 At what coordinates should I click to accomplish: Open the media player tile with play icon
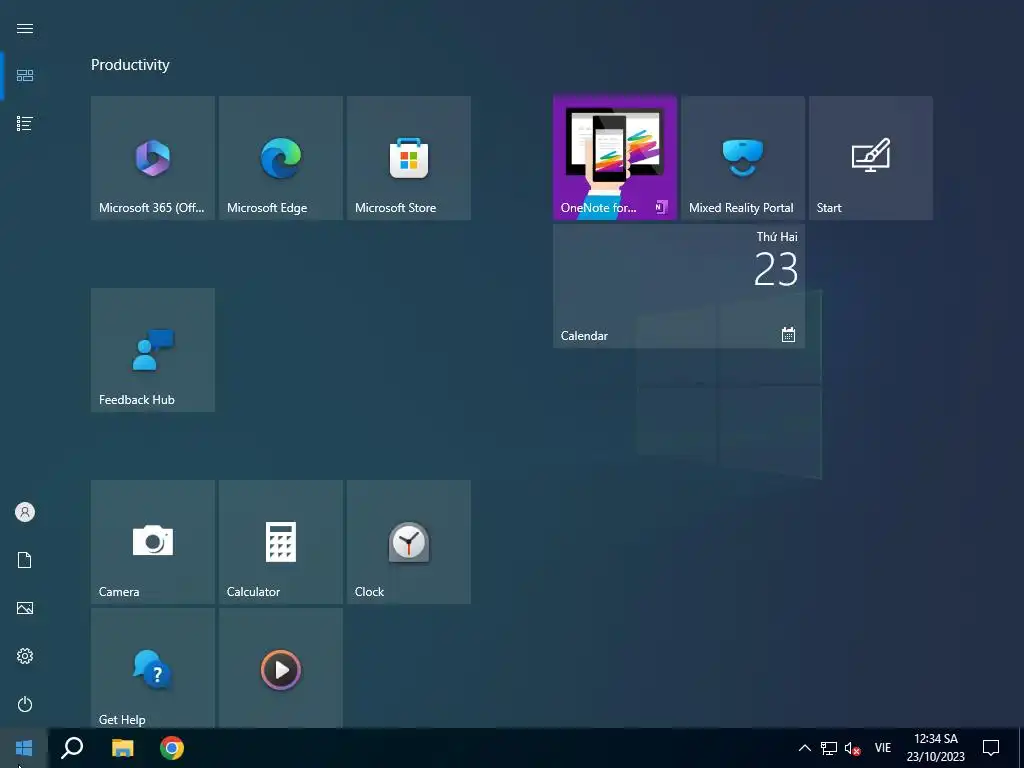[x=281, y=668]
